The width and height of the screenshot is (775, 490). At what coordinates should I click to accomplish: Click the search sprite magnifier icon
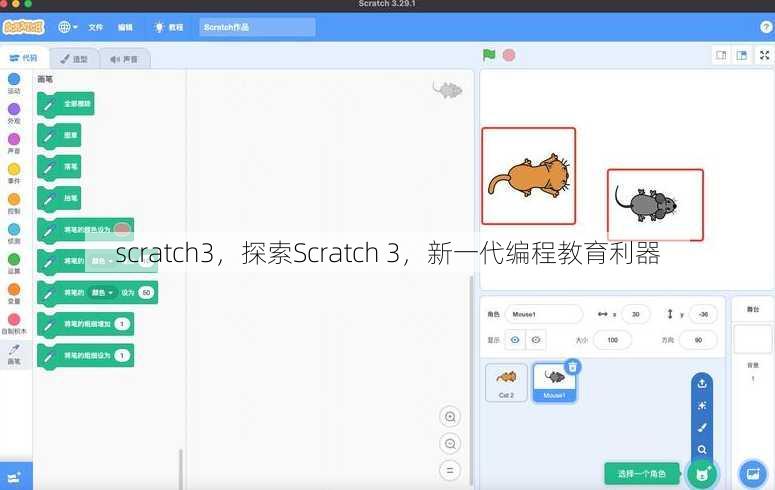[702, 449]
